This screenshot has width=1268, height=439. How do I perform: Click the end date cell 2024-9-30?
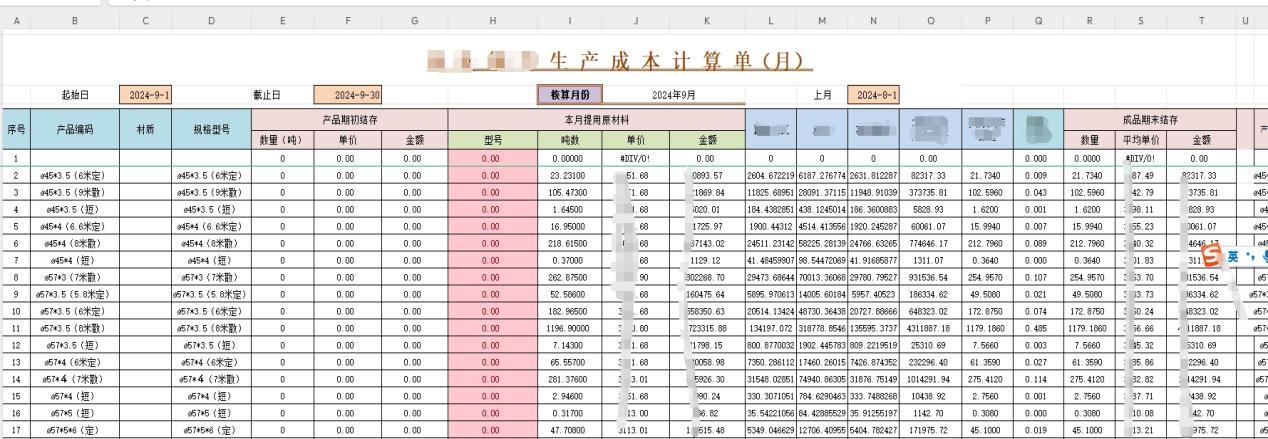tap(347, 95)
